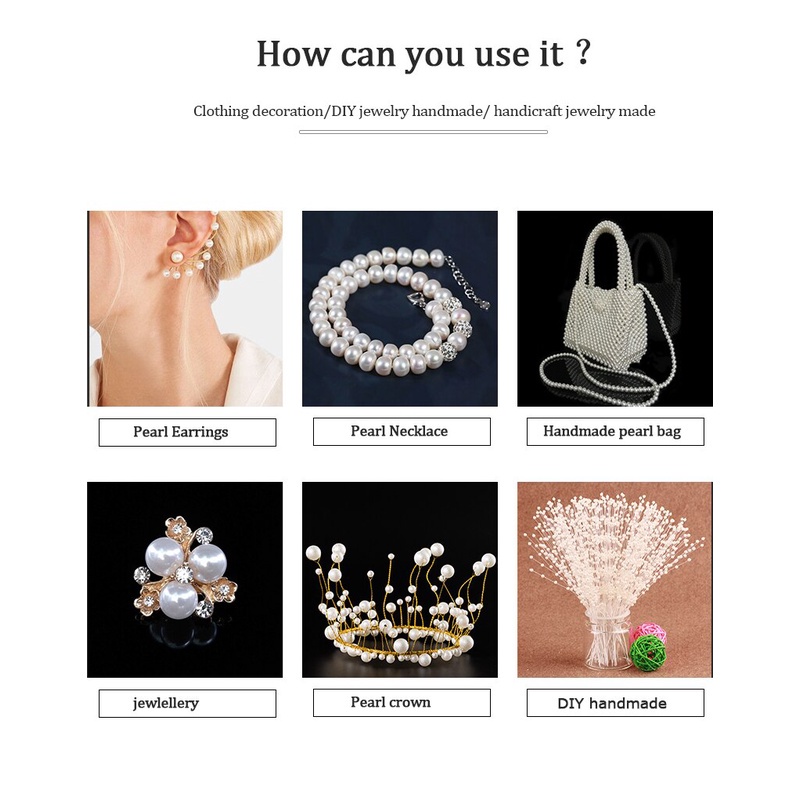Open the pearl brooch jewellery image
Viewport: 800px width, 800px height.
point(185,580)
